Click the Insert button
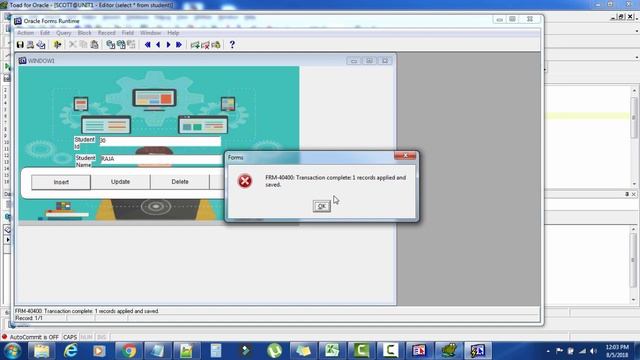The height and width of the screenshot is (360, 640). [61, 182]
